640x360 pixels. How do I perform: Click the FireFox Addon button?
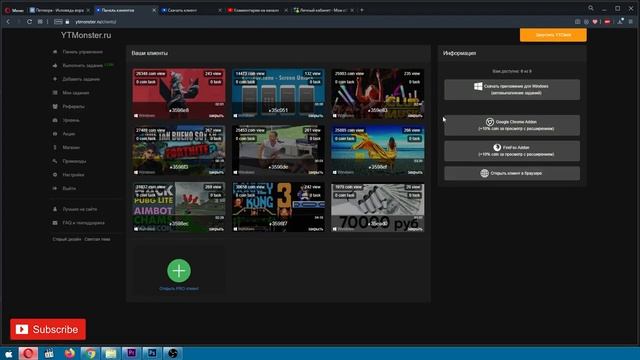512,151
